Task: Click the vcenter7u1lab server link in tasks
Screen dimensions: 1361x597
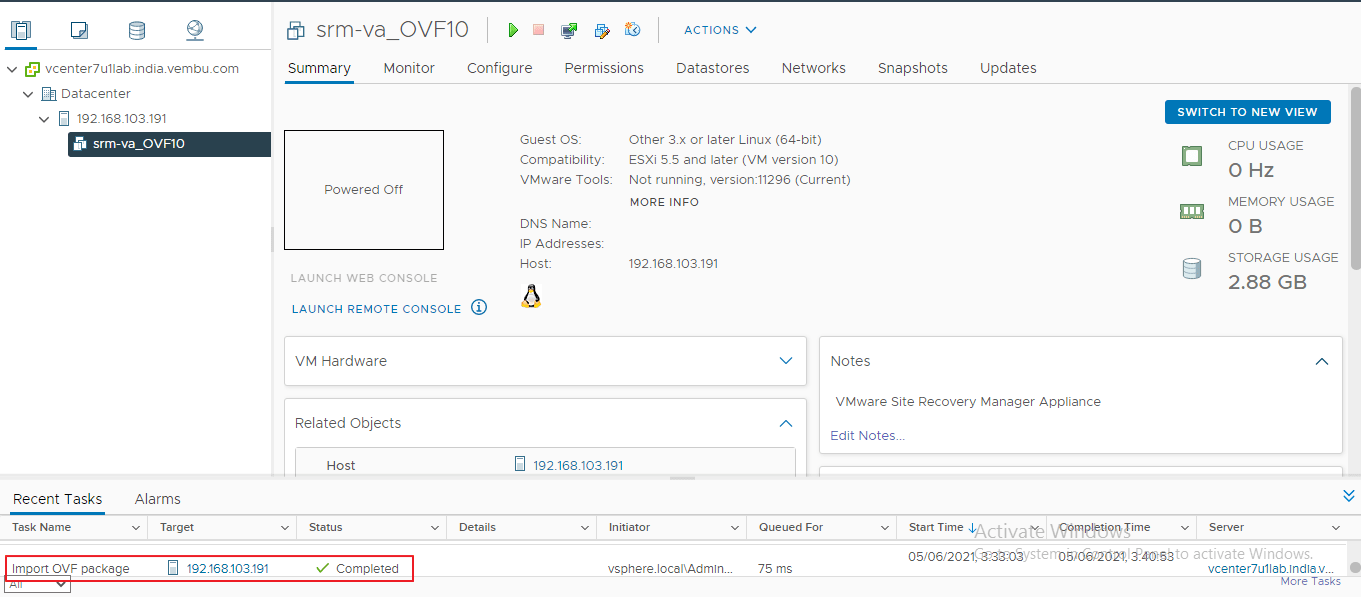Action: click(x=1270, y=568)
